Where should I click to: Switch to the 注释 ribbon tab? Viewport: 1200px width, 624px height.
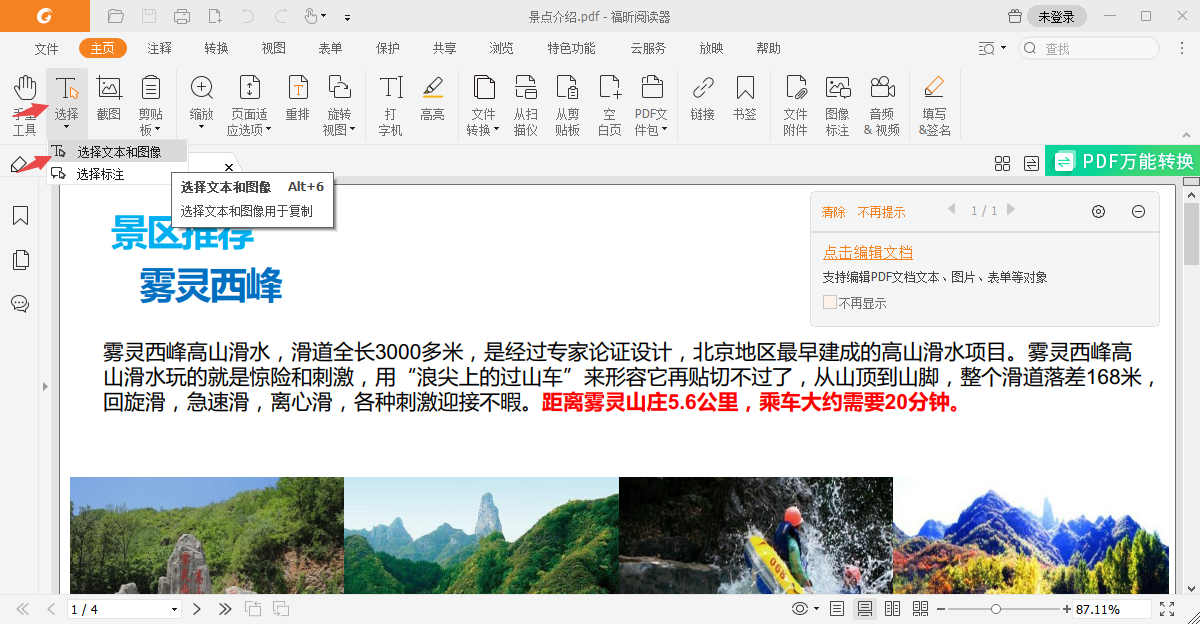159,47
